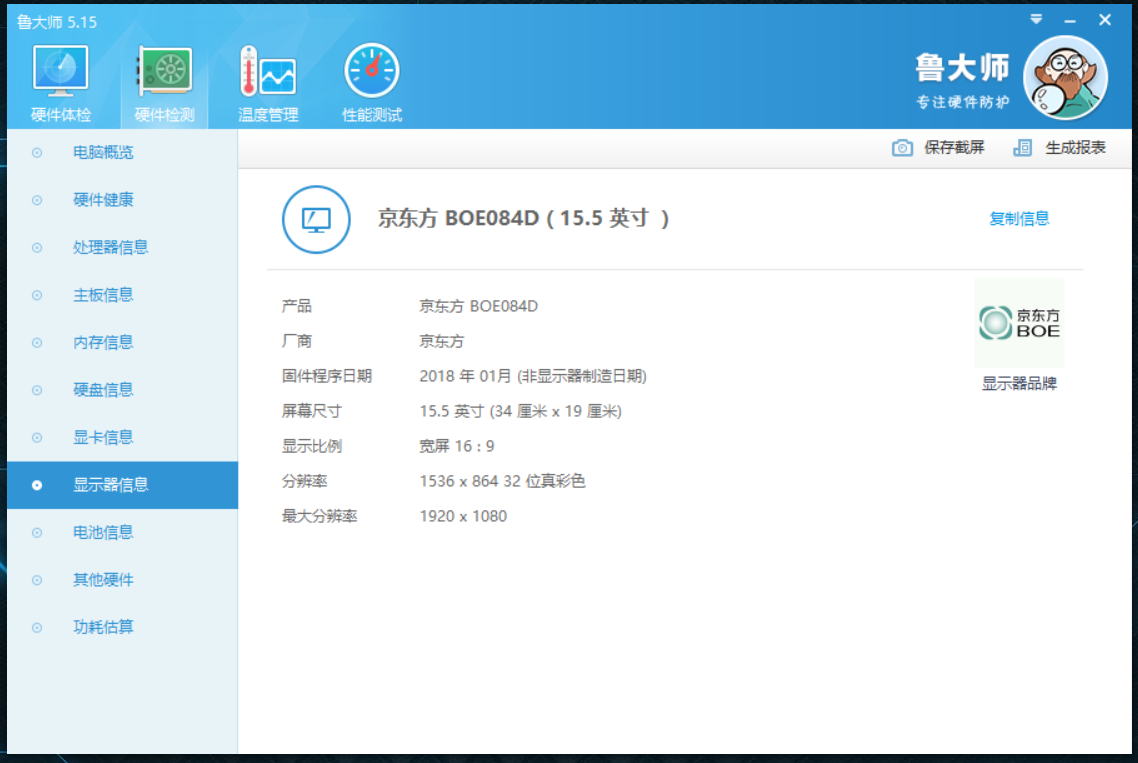Image resolution: width=1138 pixels, height=763 pixels.
Task: Open 功耗估算 sidebar item
Action: 123,627
